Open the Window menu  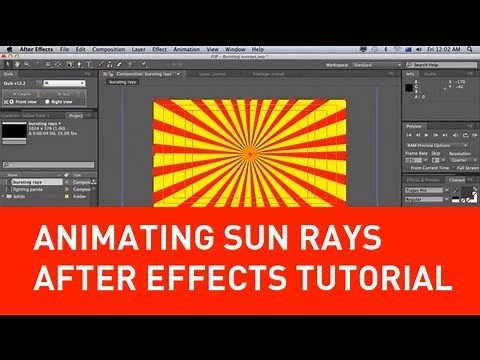[235, 49]
